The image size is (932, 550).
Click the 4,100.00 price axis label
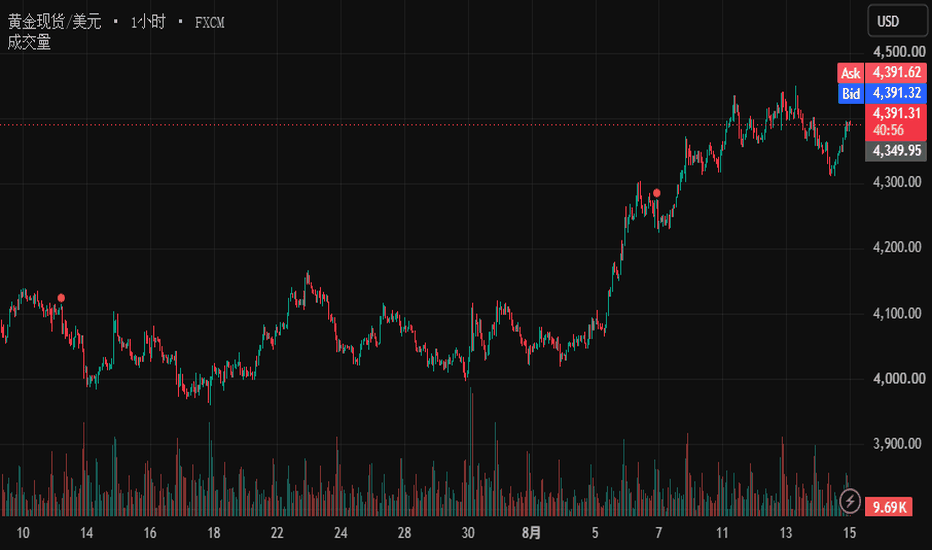pos(897,313)
